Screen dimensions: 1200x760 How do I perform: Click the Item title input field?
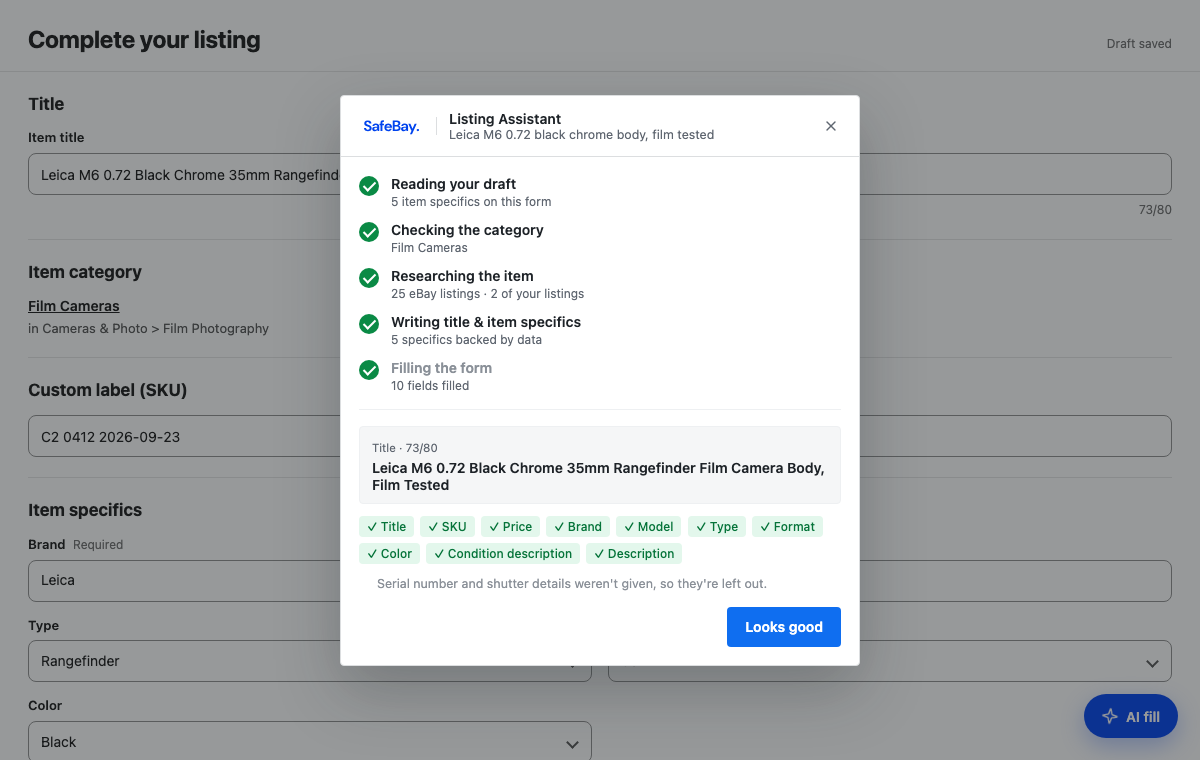pos(600,174)
